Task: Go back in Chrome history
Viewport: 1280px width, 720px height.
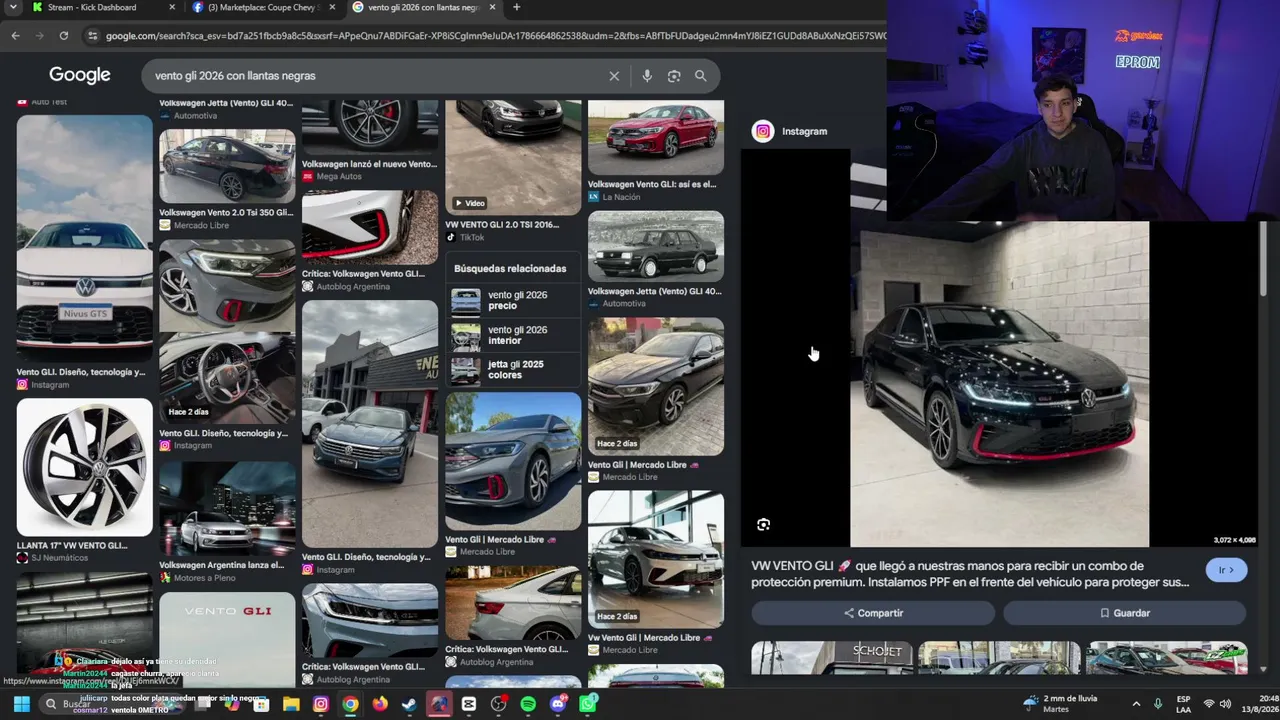Action: point(15,36)
